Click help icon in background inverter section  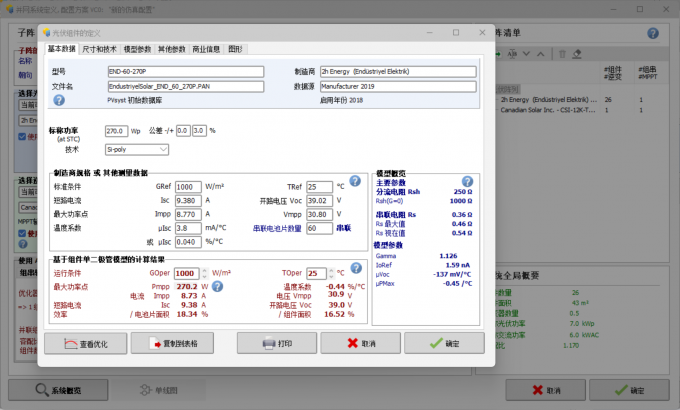[23, 244]
